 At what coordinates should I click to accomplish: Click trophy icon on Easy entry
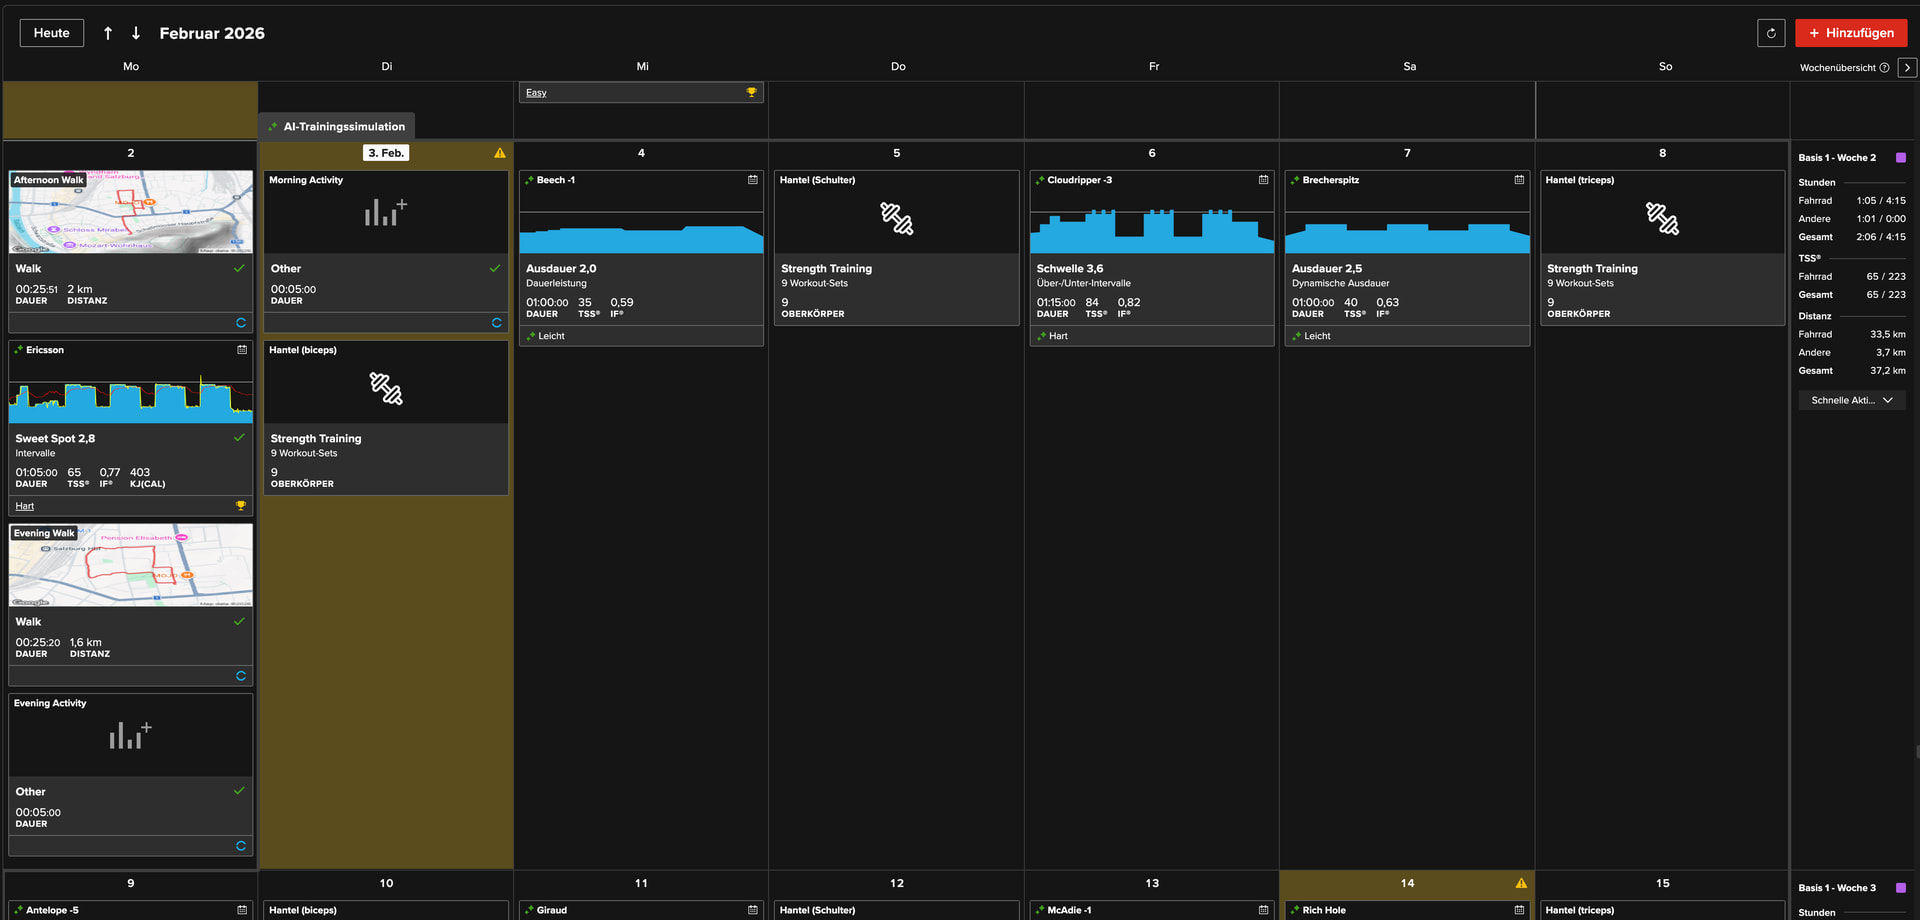(751, 93)
